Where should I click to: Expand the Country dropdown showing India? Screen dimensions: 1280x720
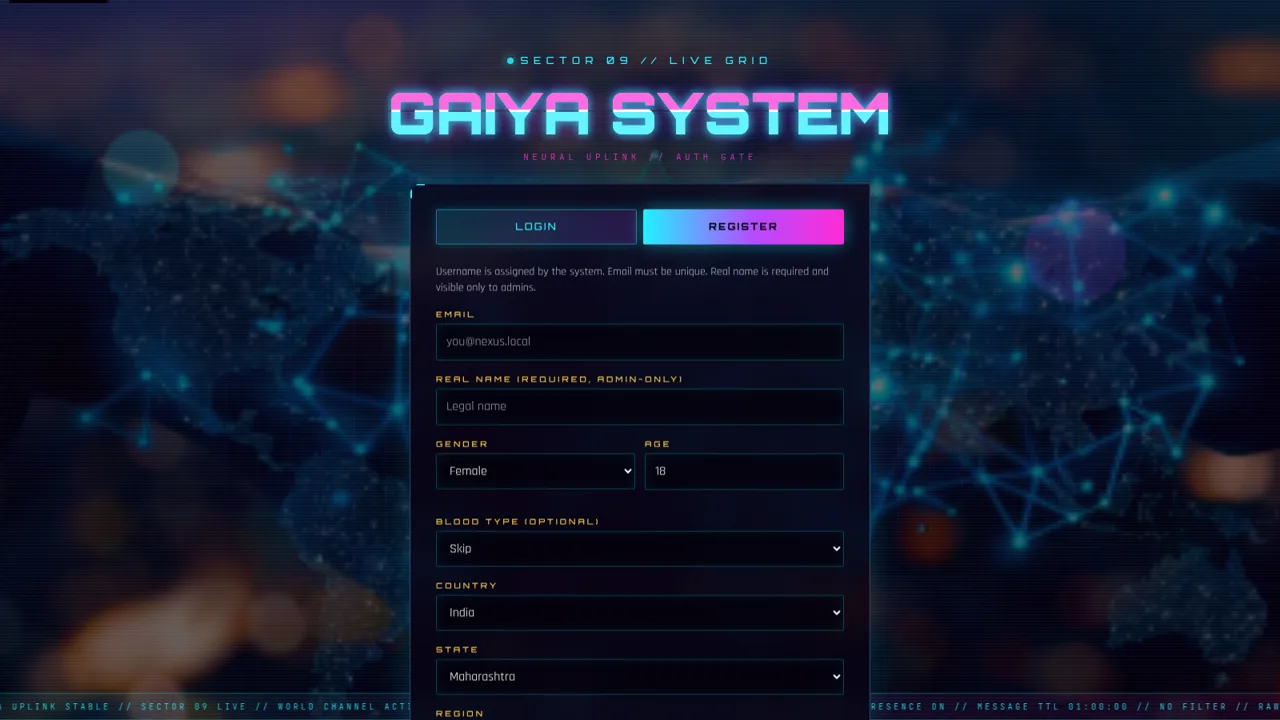tap(640, 613)
